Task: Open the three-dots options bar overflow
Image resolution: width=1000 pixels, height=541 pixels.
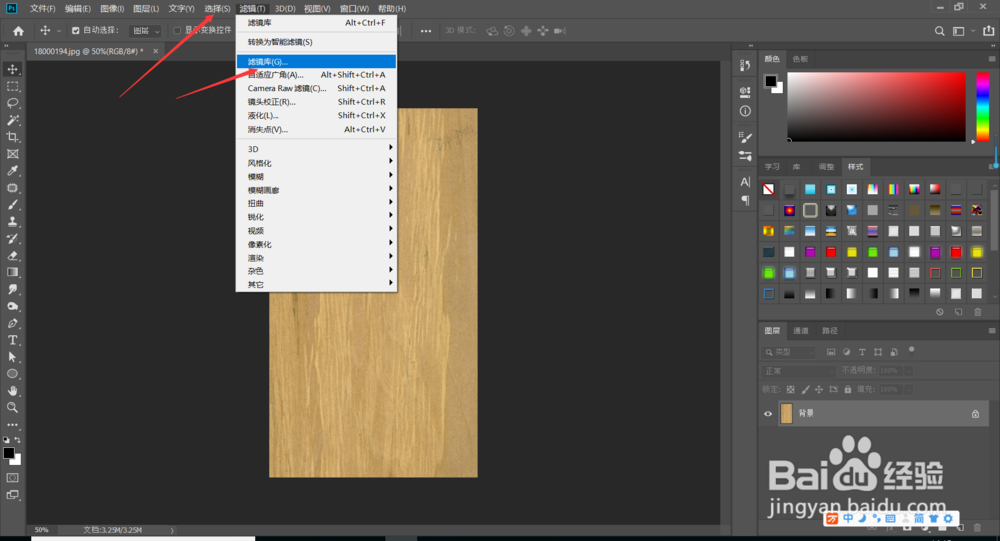Action: pos(426,31)
